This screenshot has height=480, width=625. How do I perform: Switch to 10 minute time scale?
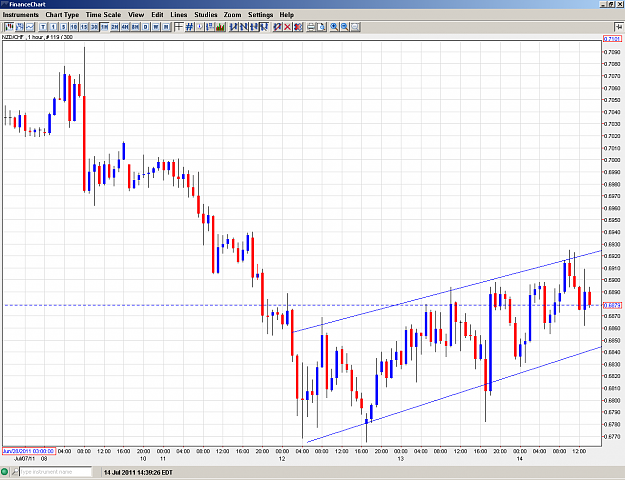pyautogui.click(x=74, y=27)
